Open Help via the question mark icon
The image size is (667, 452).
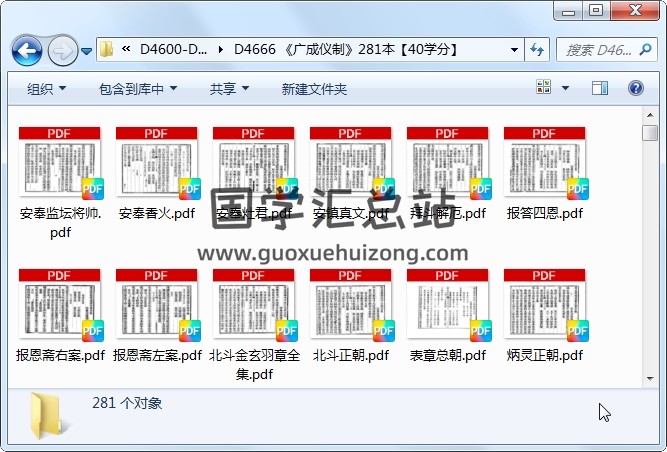[x=636, y=88]
